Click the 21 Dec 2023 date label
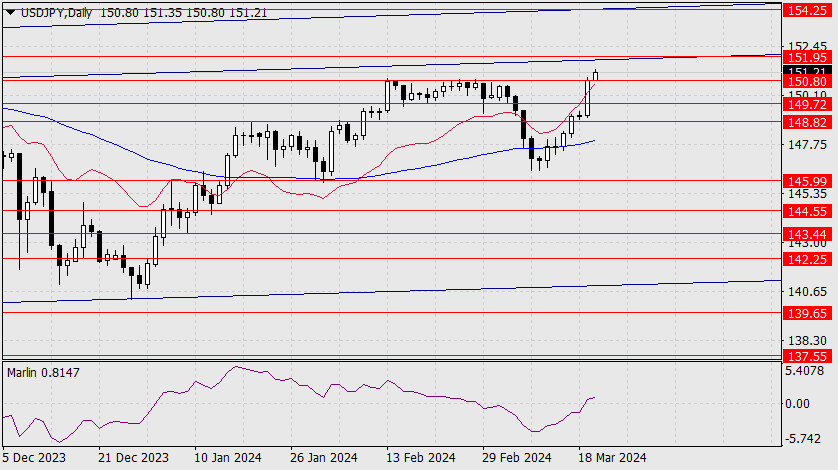The width and height of the screenshot is (838, 470). tap(133, 458)
